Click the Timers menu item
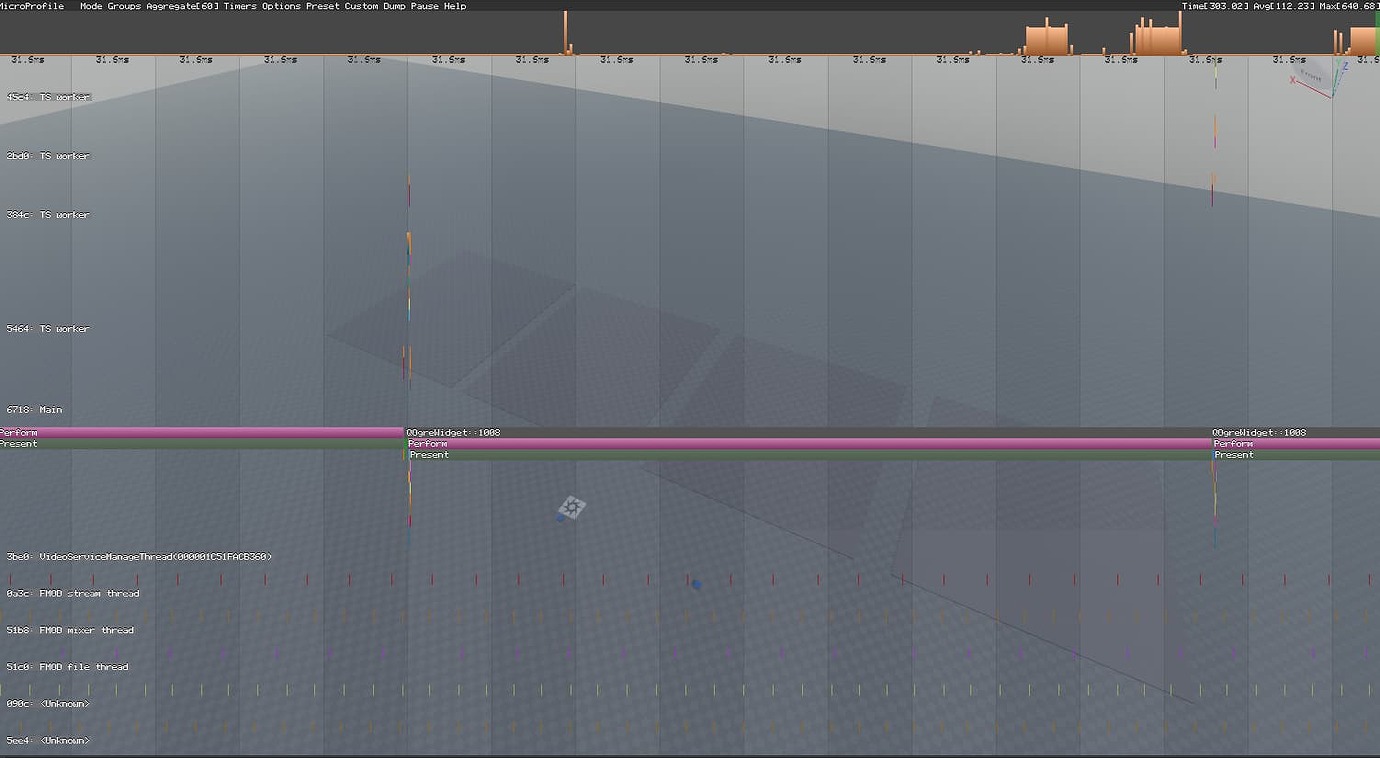This screenshot has width=1380, height=758. [239, 5]
